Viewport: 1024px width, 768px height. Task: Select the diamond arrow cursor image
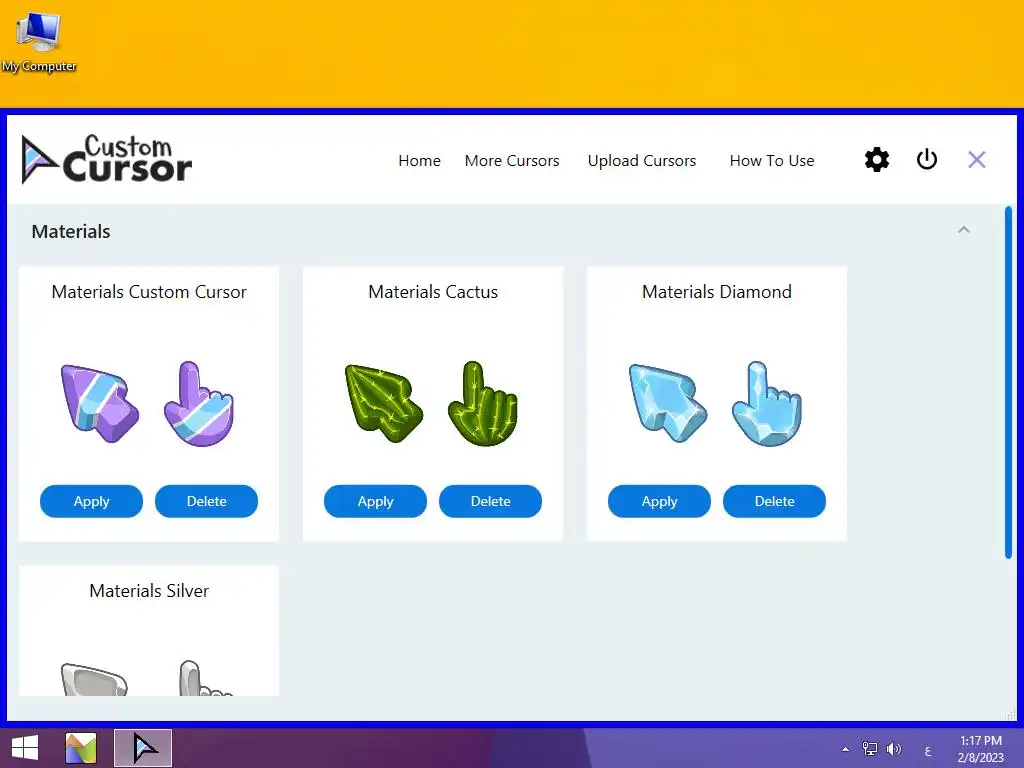(x=667, y=403)
